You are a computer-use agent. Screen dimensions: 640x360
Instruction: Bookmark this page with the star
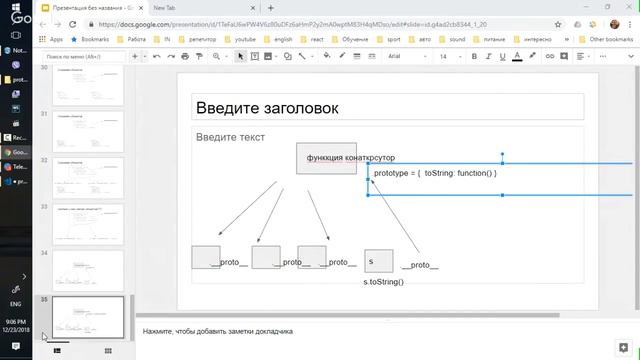[x=558, y=24]
